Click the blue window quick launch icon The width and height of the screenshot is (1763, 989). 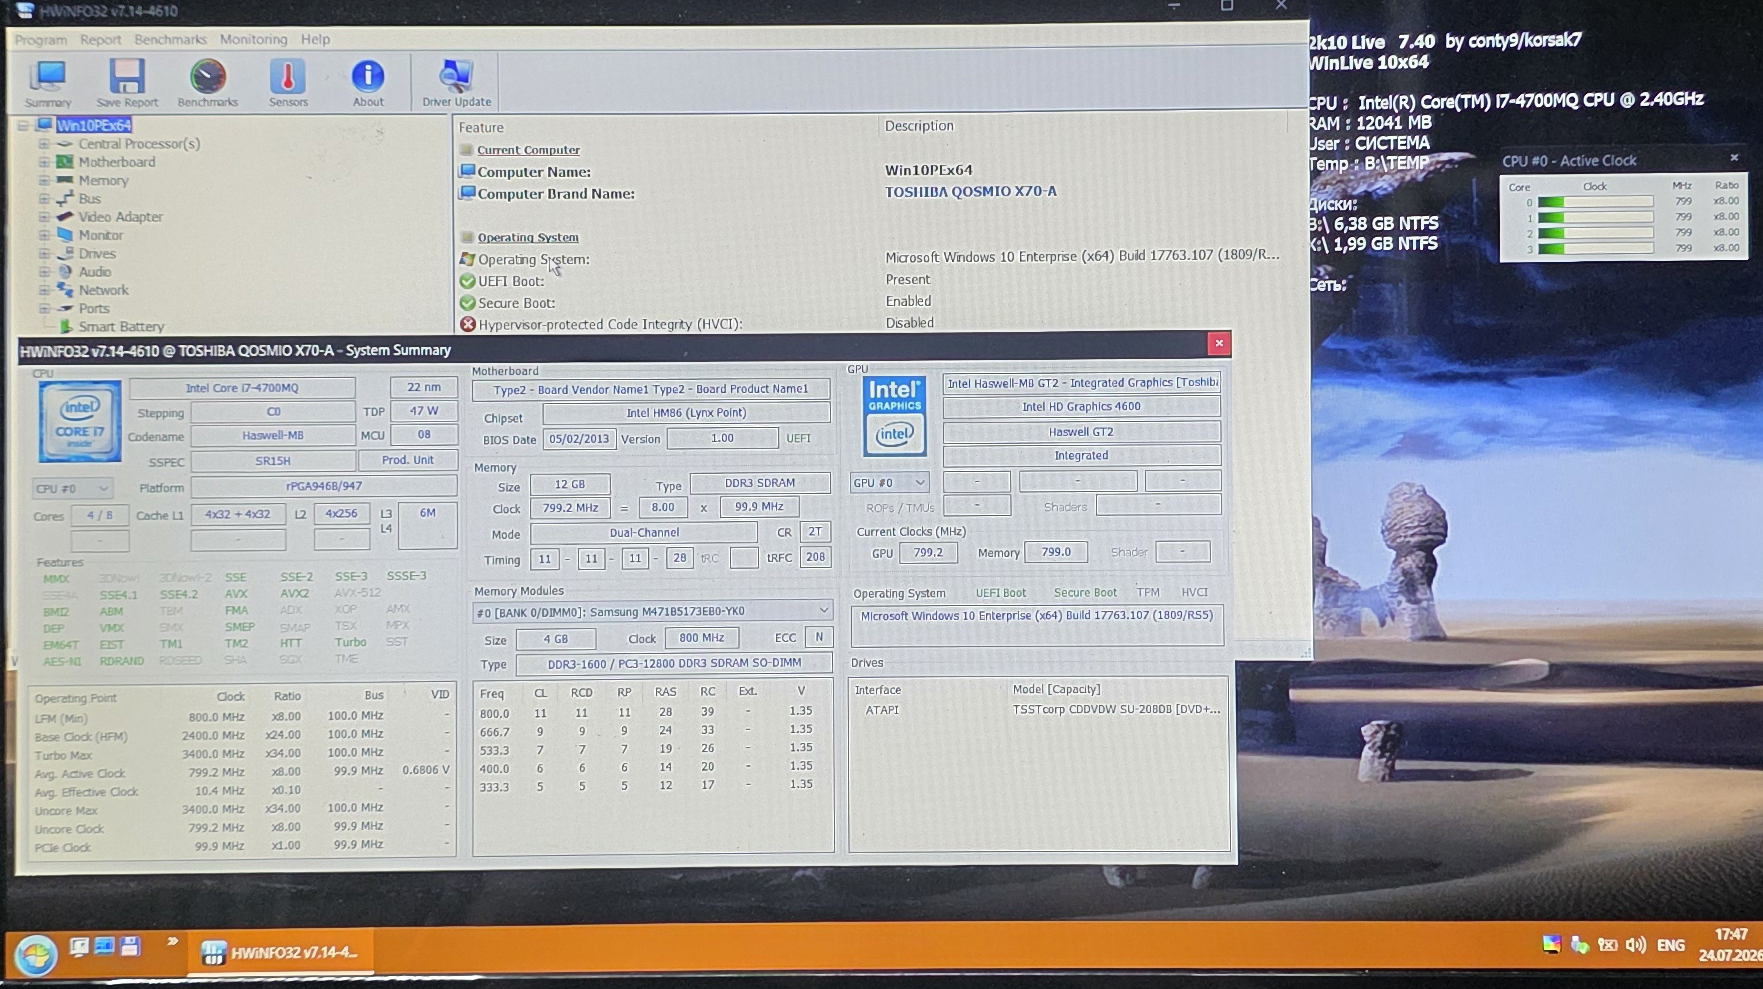coord(104,946)
